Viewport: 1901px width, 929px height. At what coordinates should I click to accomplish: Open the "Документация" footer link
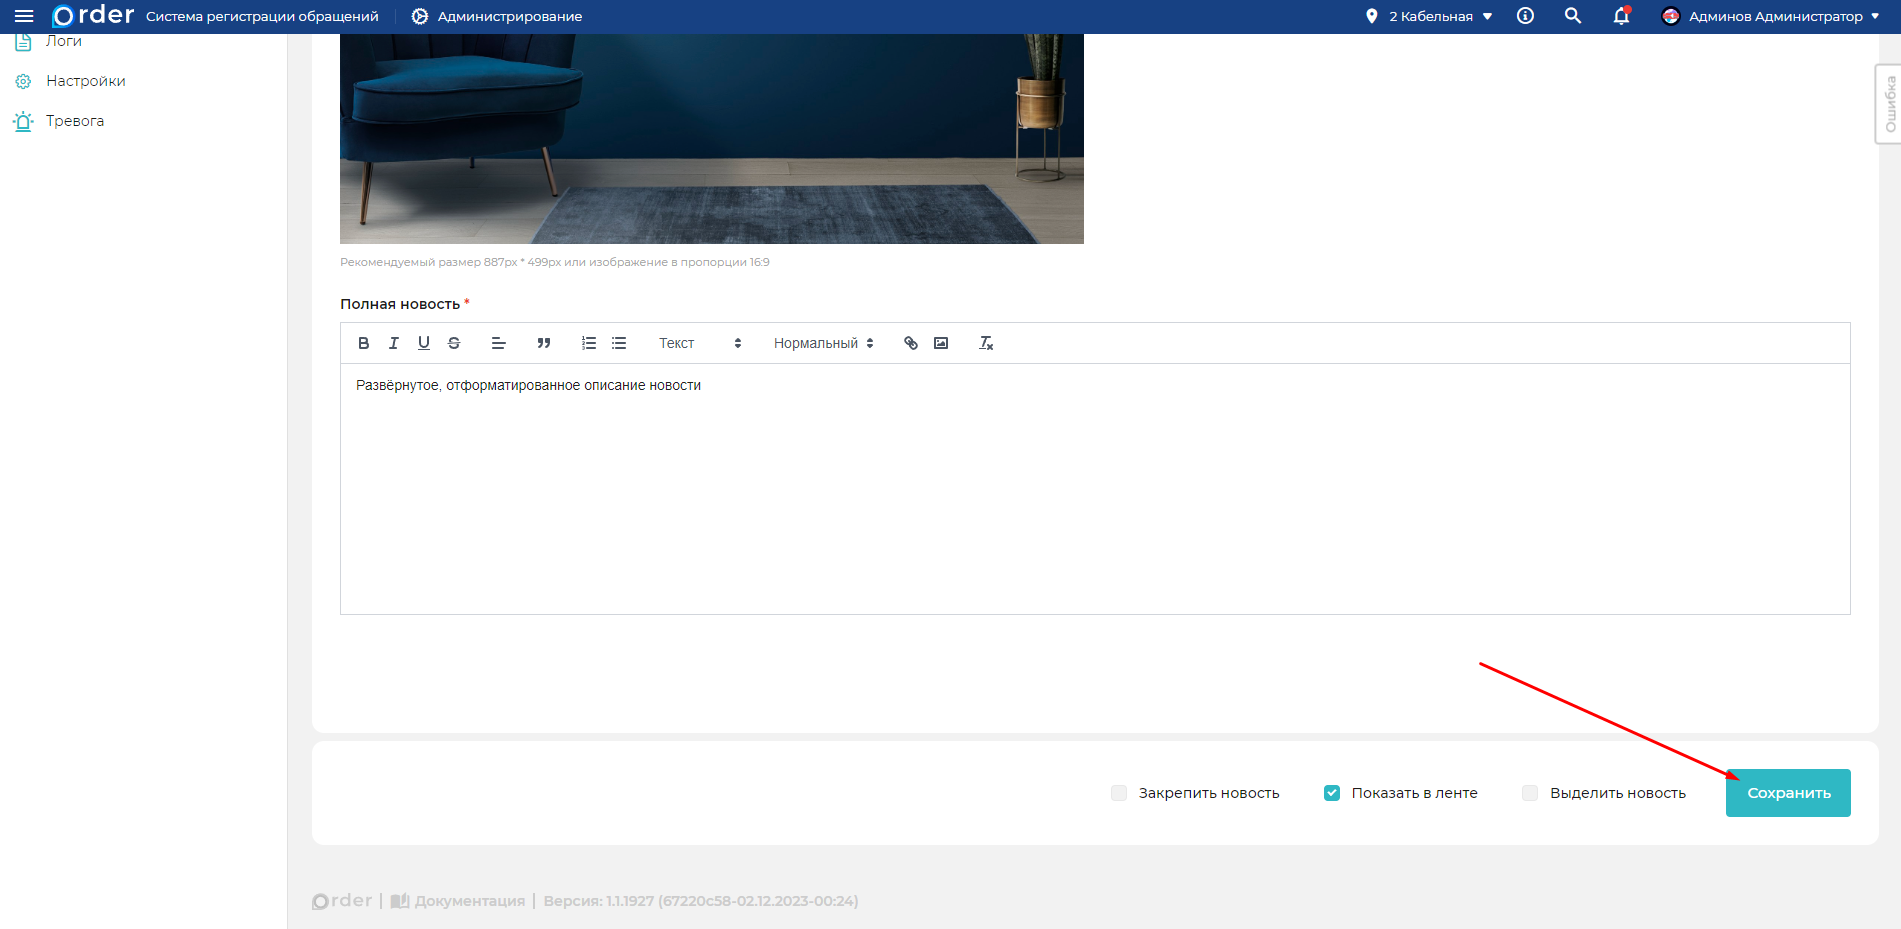pyautogui.click(x=468, y=901)
